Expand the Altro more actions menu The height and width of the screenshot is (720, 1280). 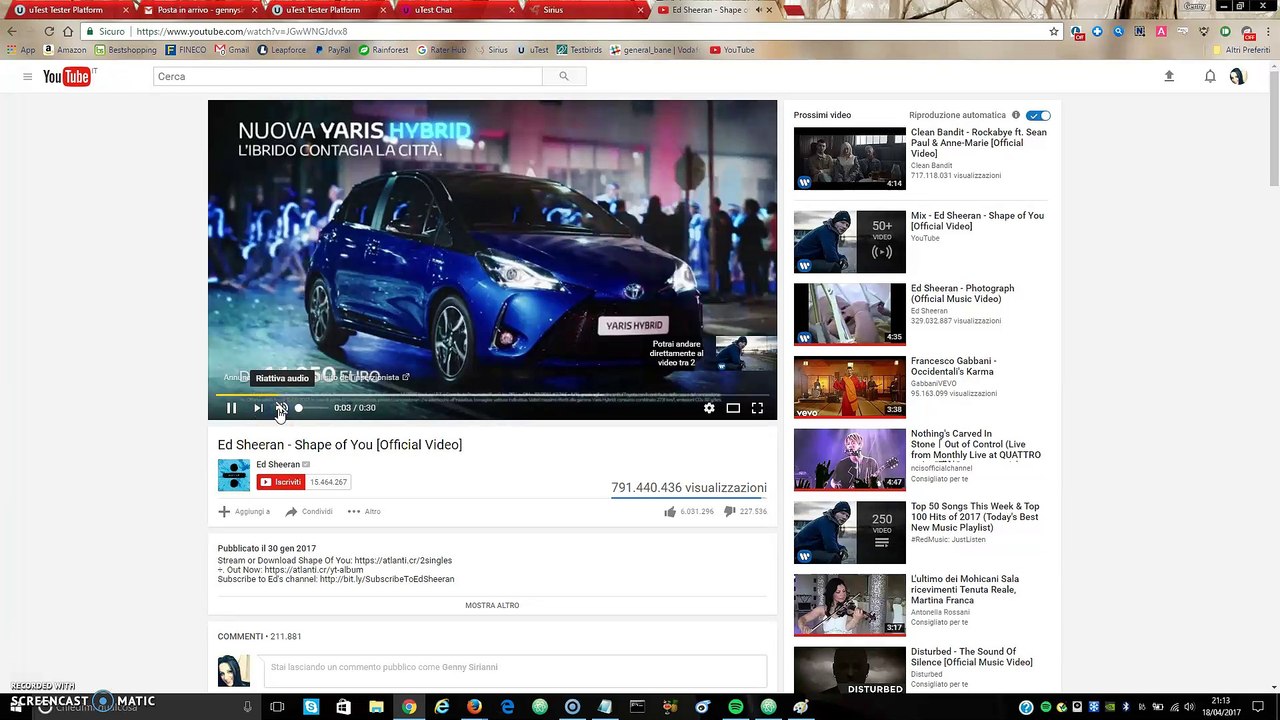click(x=364, y=511)
